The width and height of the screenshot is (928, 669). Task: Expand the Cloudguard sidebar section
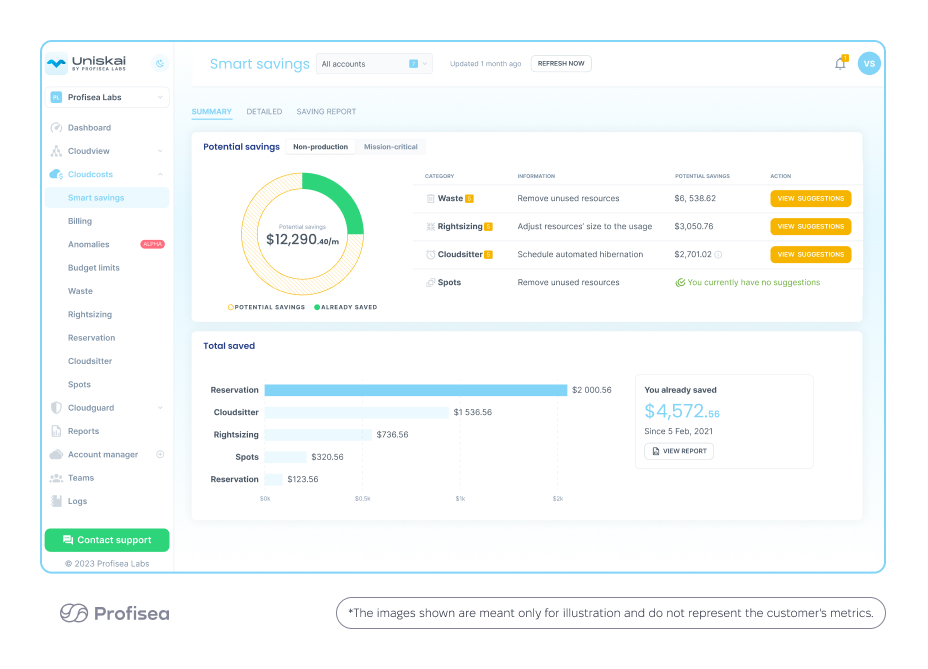tap(160, 408)
